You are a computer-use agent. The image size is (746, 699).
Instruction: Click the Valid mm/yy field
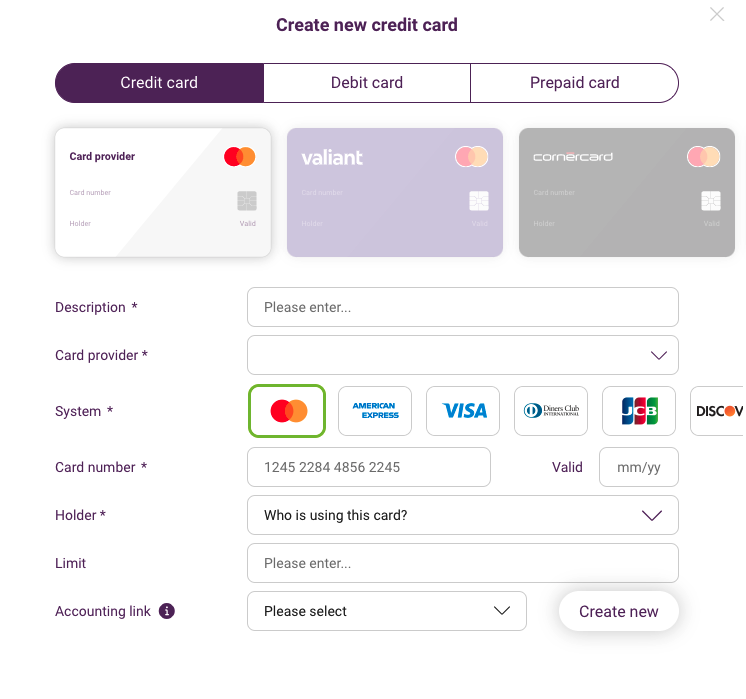click(638, 467)
